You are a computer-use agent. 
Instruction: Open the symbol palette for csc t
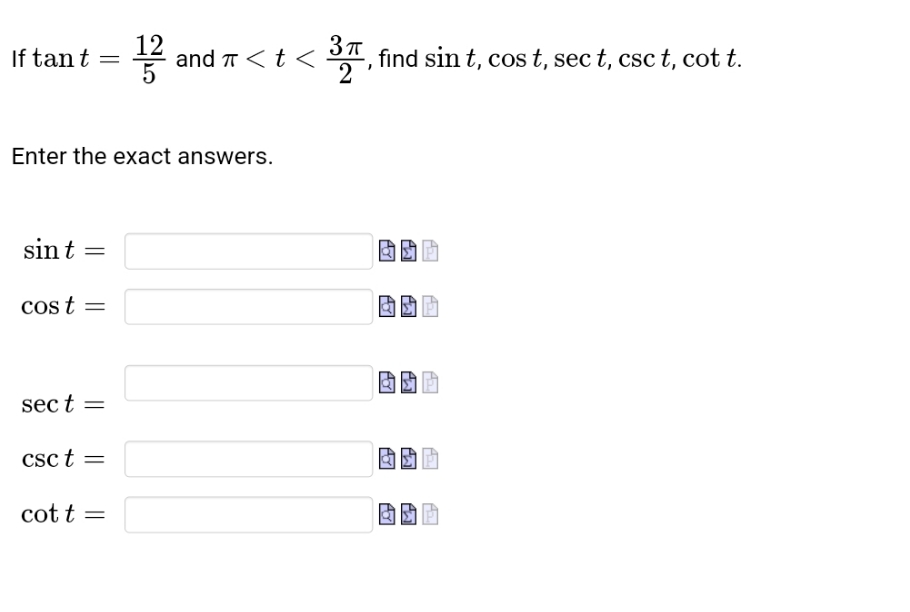pos(409,459)
